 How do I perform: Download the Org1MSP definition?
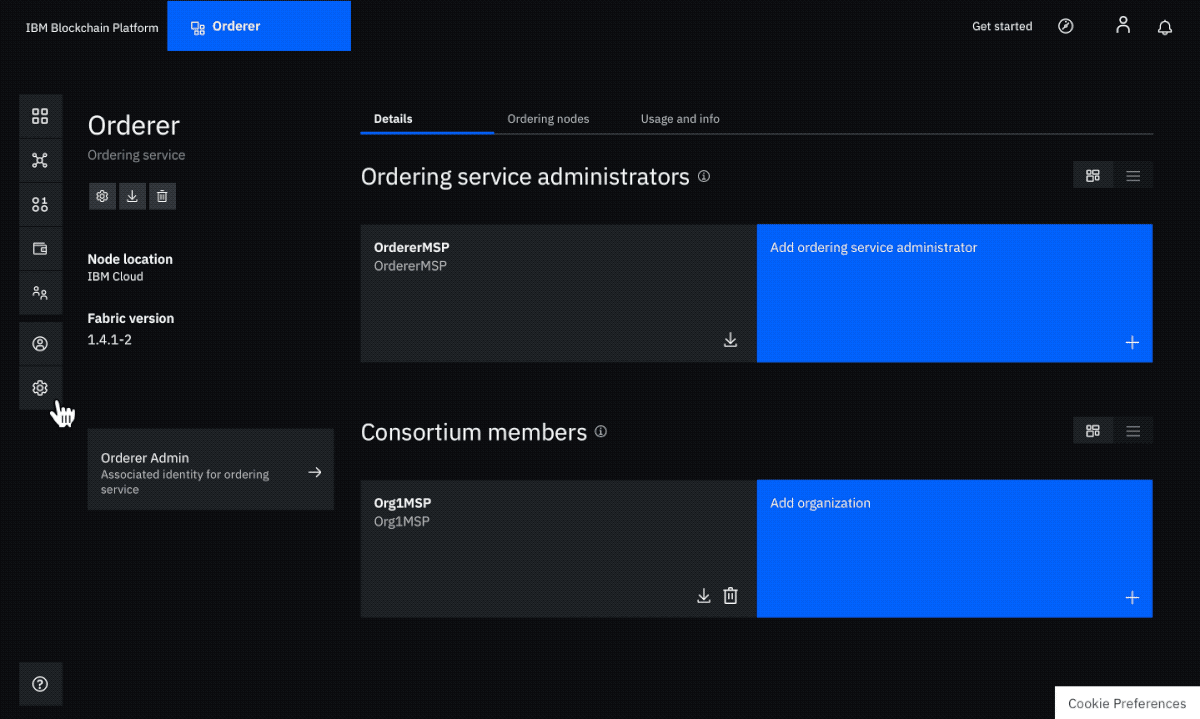(704, 596)
